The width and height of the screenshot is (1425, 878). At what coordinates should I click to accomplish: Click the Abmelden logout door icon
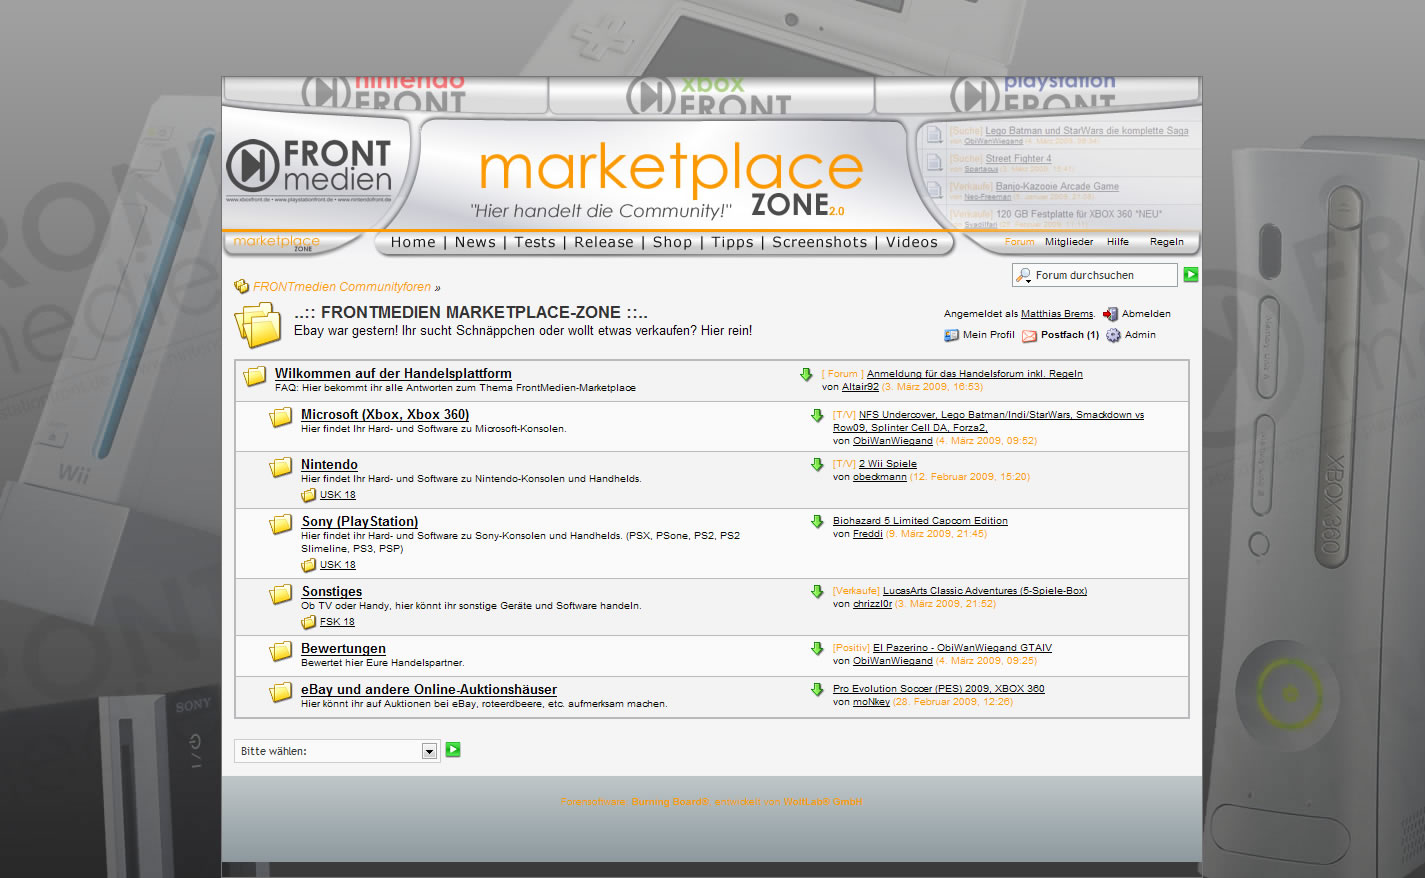click(1110, 314)
